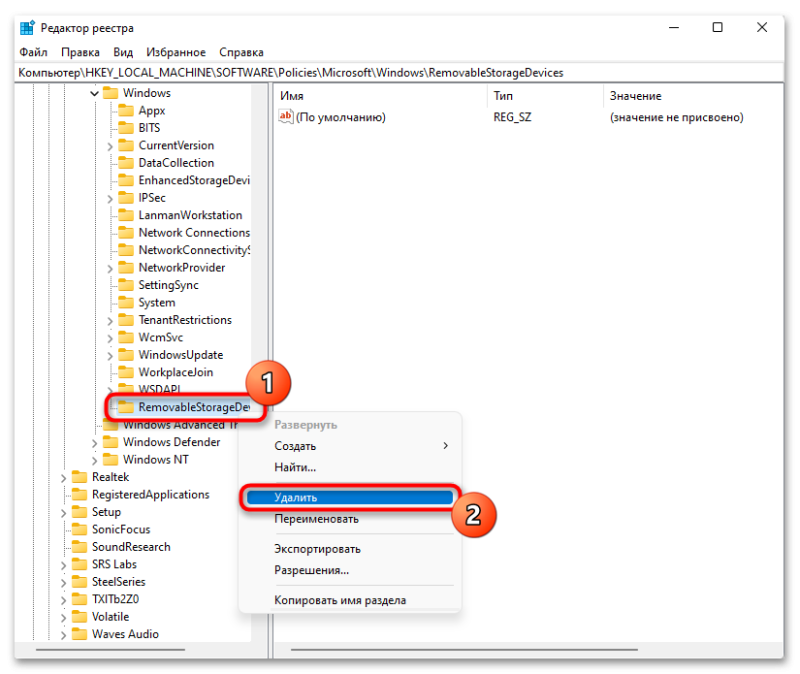The width and height of the screenshot is (800, 674).
Task: Expand the WcmSvc key
Action: tap(110, 338)
